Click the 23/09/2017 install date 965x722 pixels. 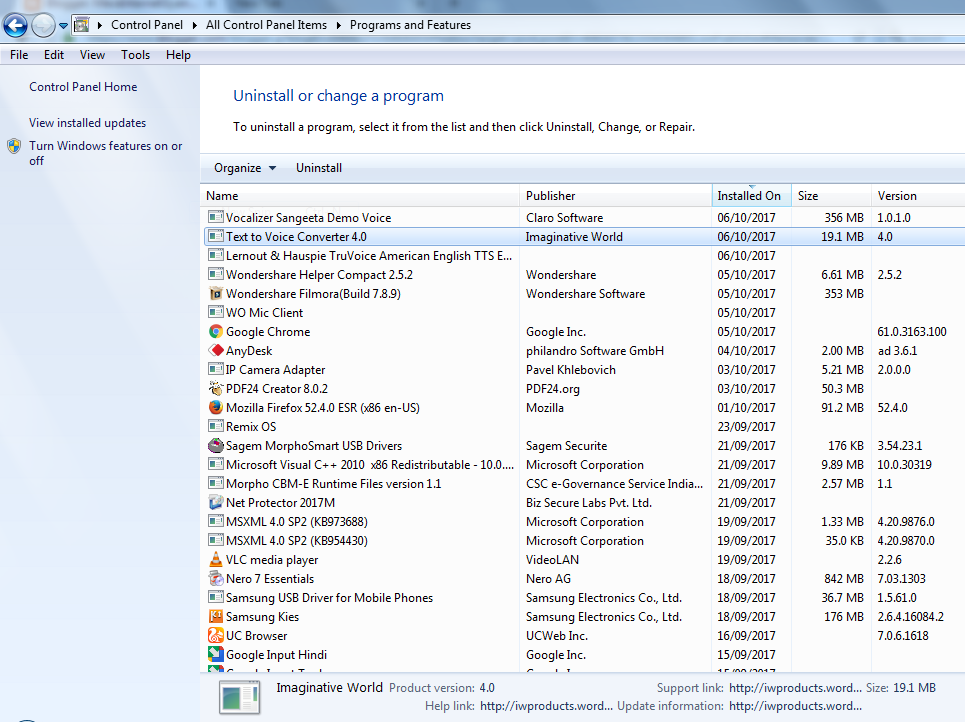tap(746, 427)
